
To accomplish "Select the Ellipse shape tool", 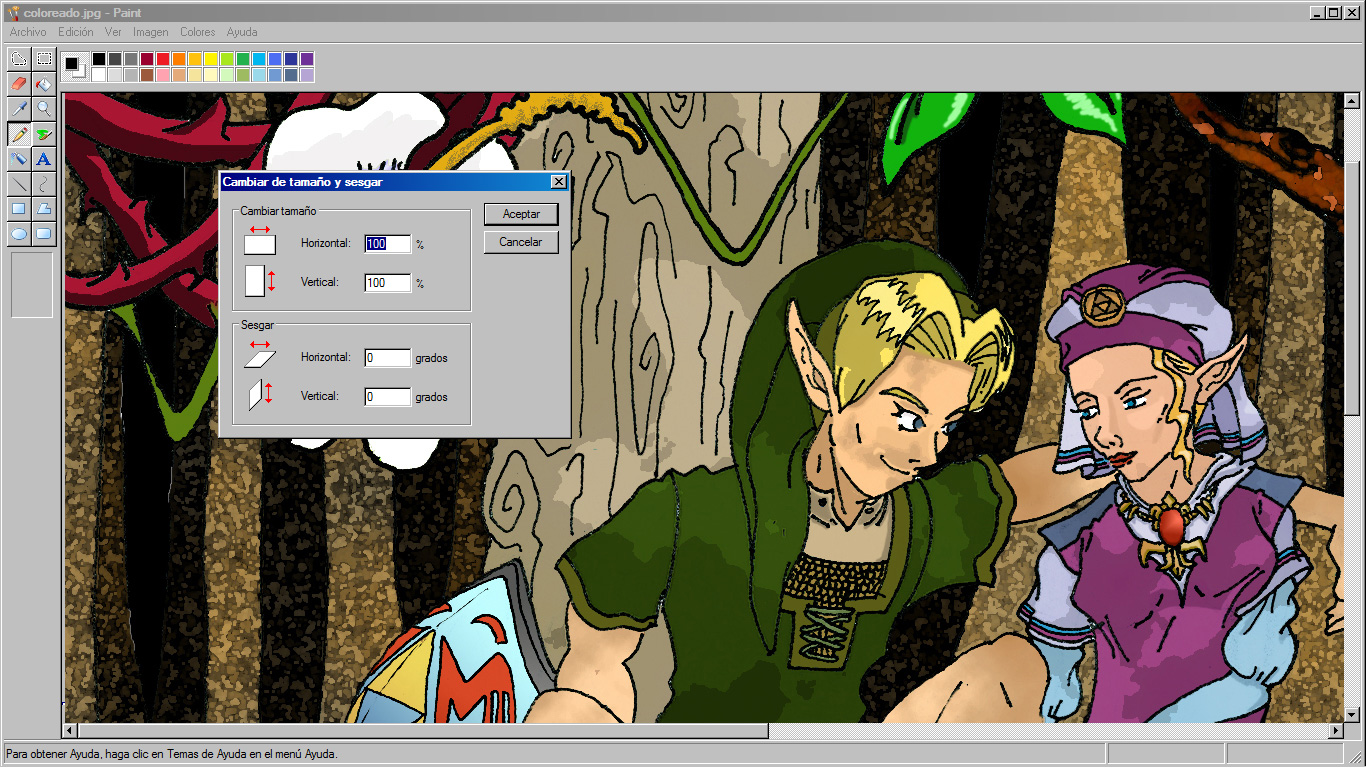I will point(19,234).
